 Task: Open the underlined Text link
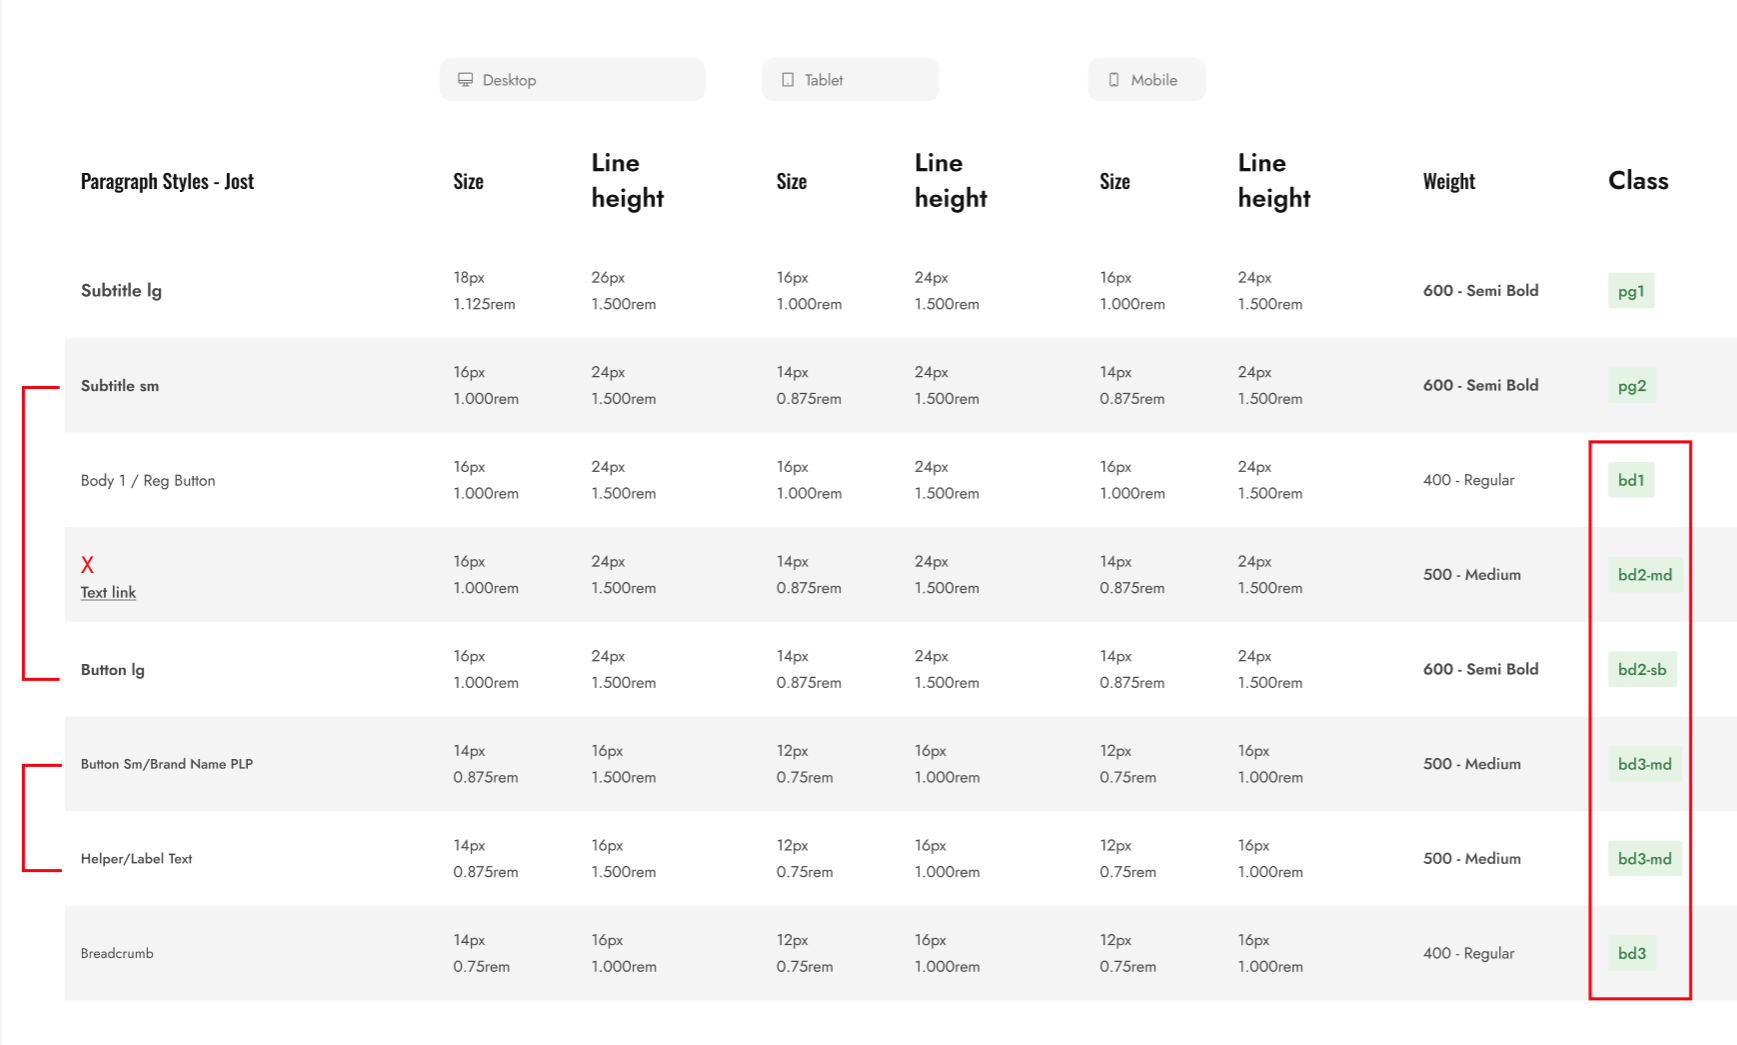108,592
